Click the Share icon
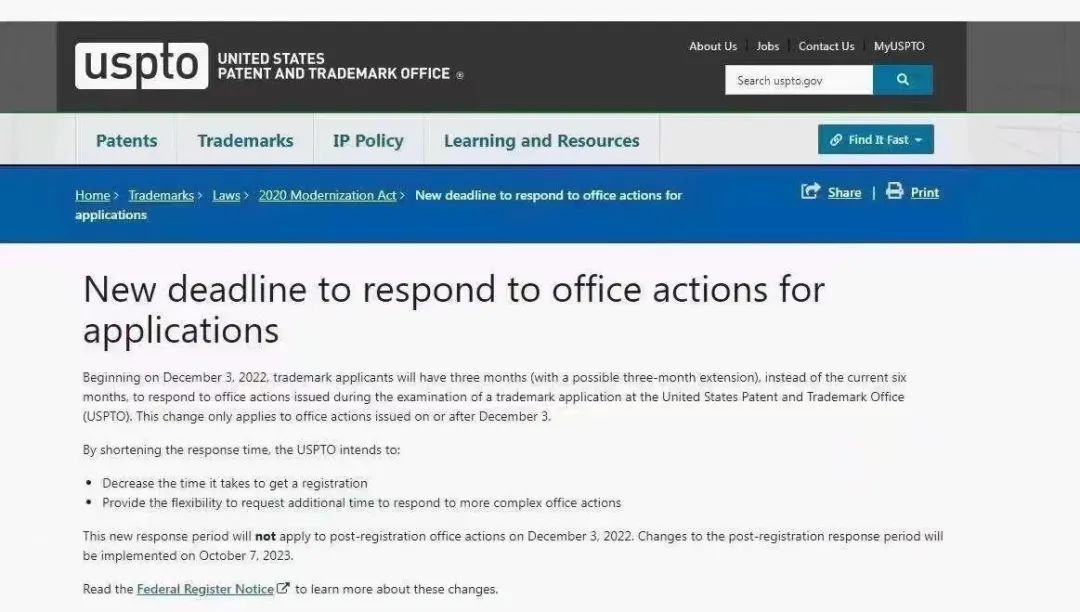Image resolution: width=1080 pixels, height=612 pixels. coord(811,191)
